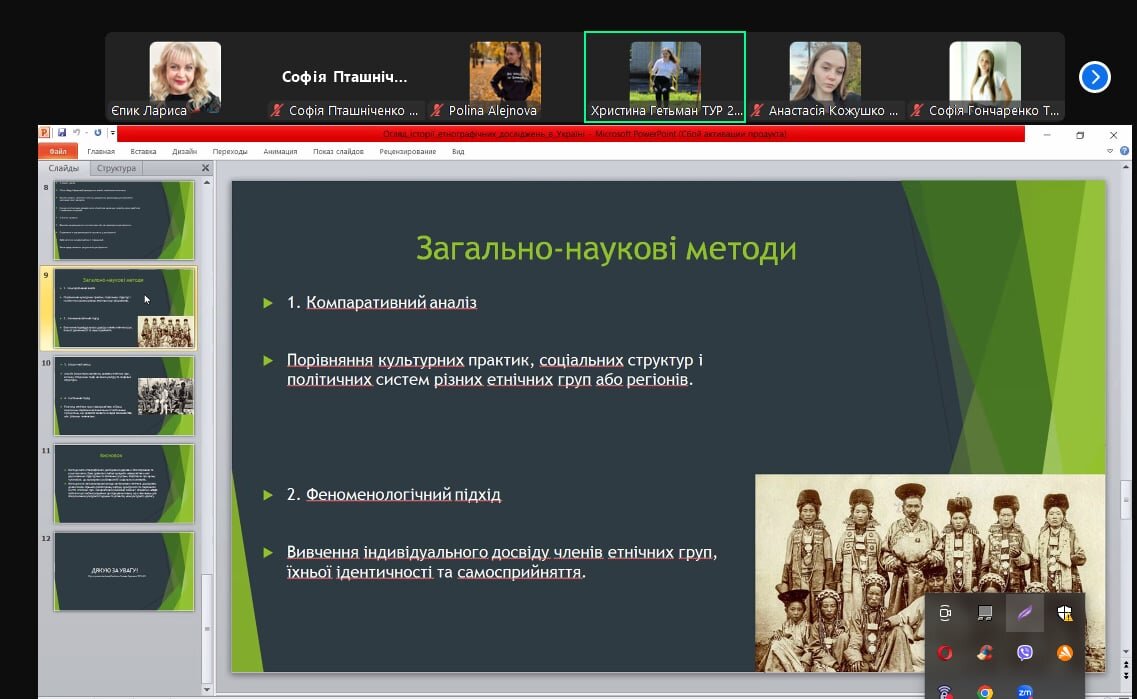Click the Opera icon in tray popup
Viewport: 1137px width, 699px height.
point(944,653)
